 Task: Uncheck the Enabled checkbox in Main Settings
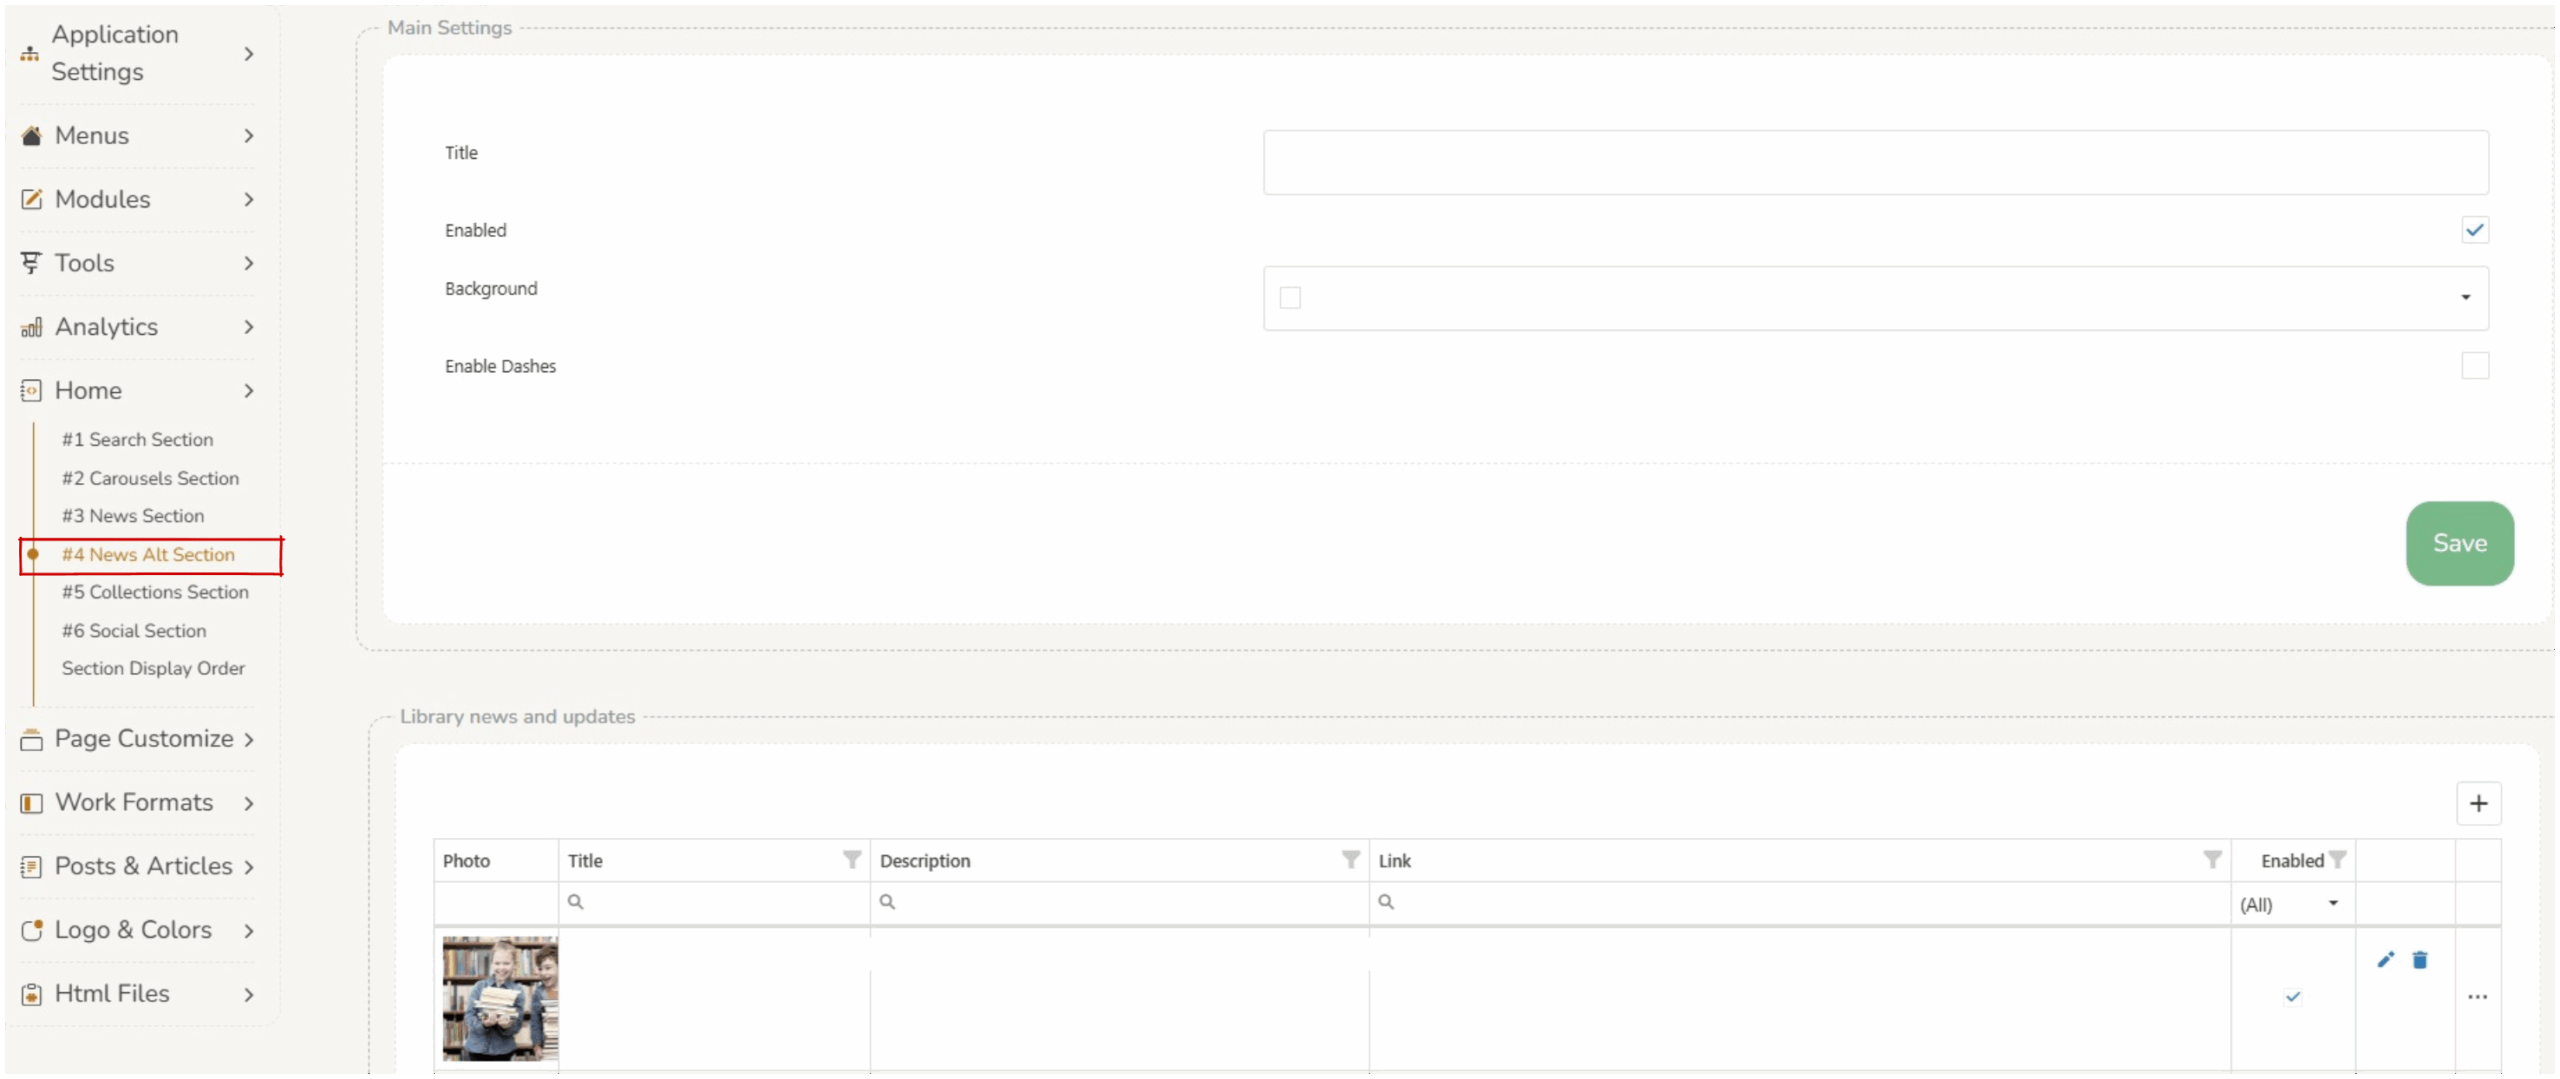click(x=2474, y=230)
